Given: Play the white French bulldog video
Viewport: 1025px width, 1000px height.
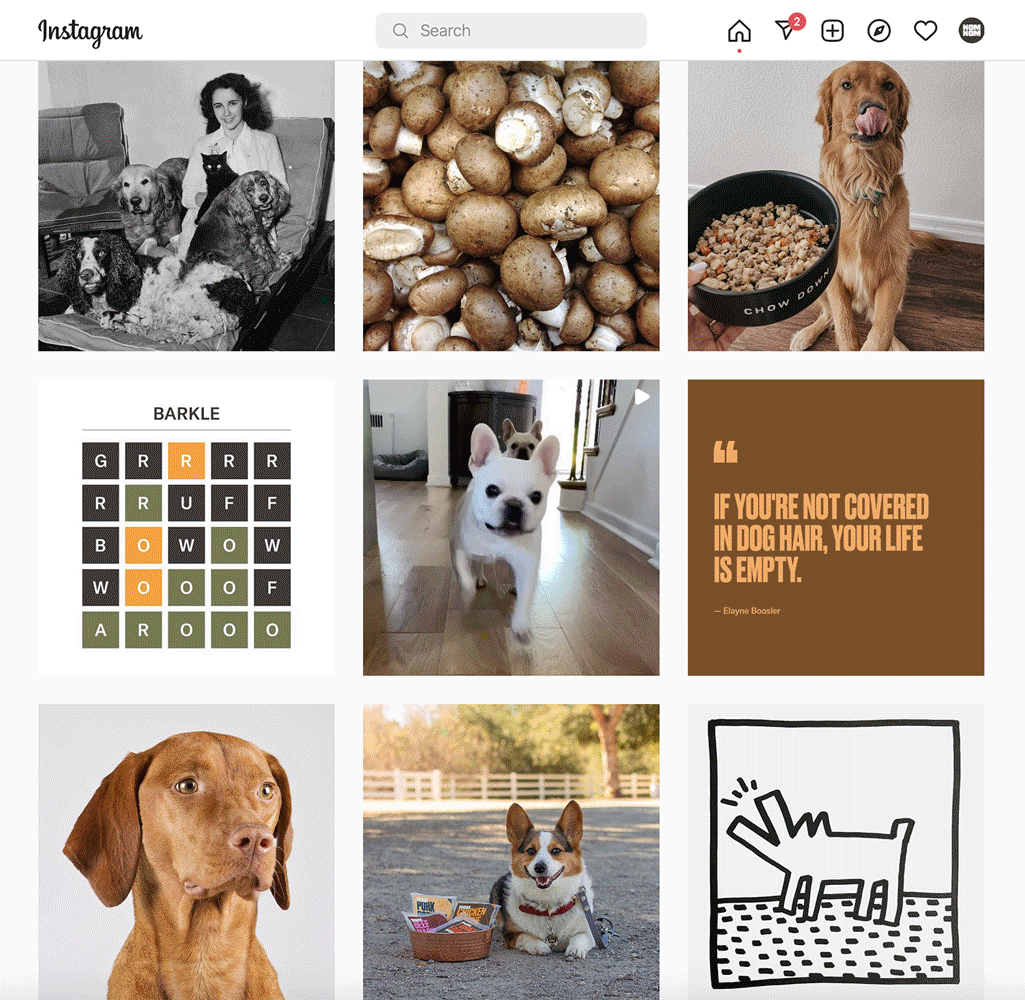Looking at the screenshot, I should [511, 527].
